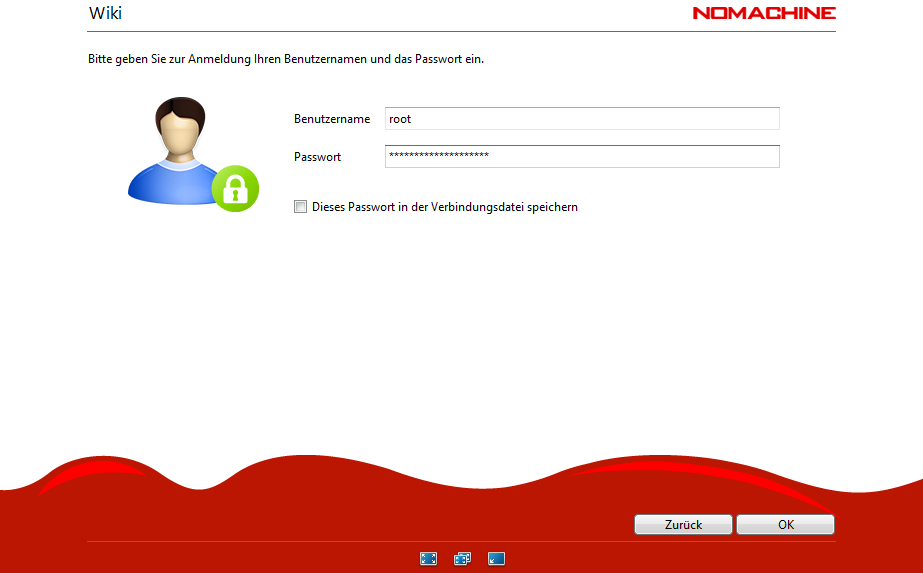This screenshot has height=573, width=923.
Task: Click the fullscreen on all monitors icon
Action: click(462, 559)
